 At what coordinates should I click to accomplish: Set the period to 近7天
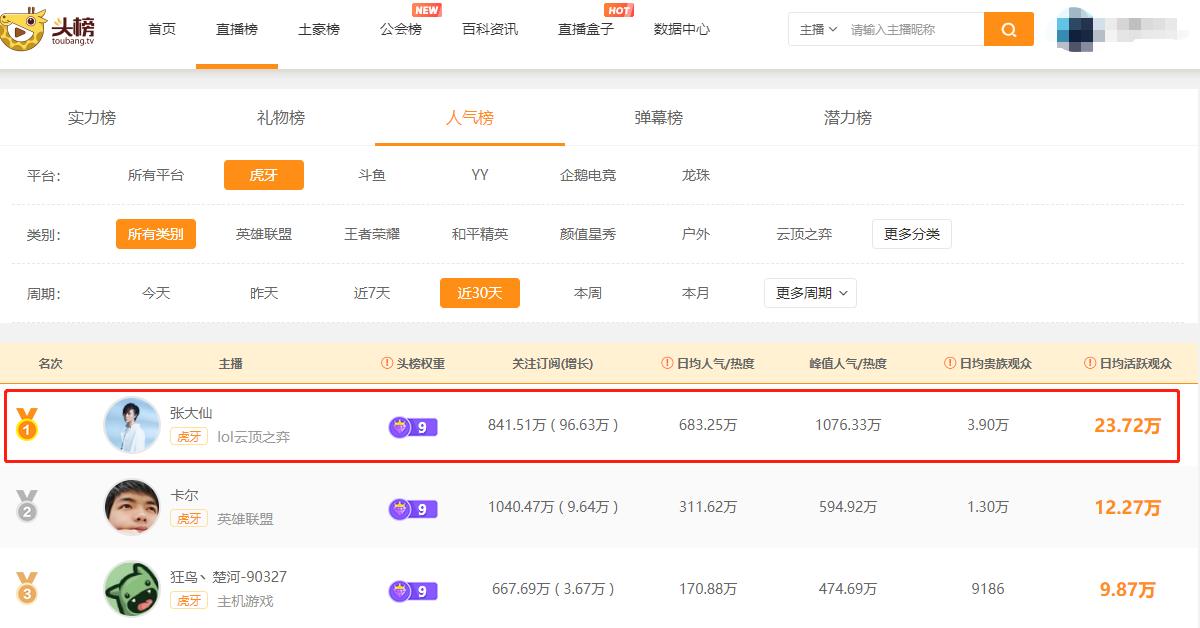coord(372,293)
